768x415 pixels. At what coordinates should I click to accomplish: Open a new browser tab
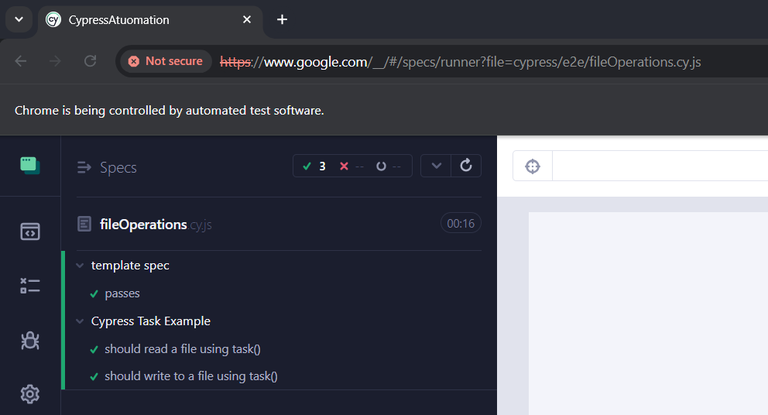click(x=282, y=20)
